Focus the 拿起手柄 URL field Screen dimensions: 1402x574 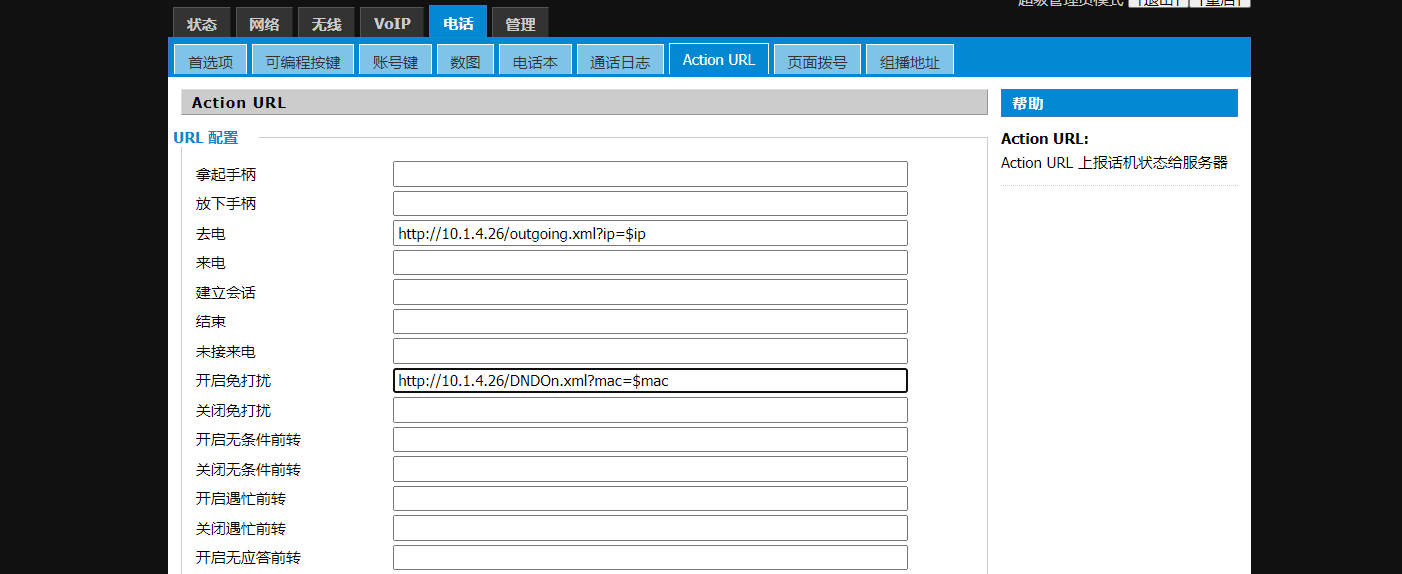650,174
